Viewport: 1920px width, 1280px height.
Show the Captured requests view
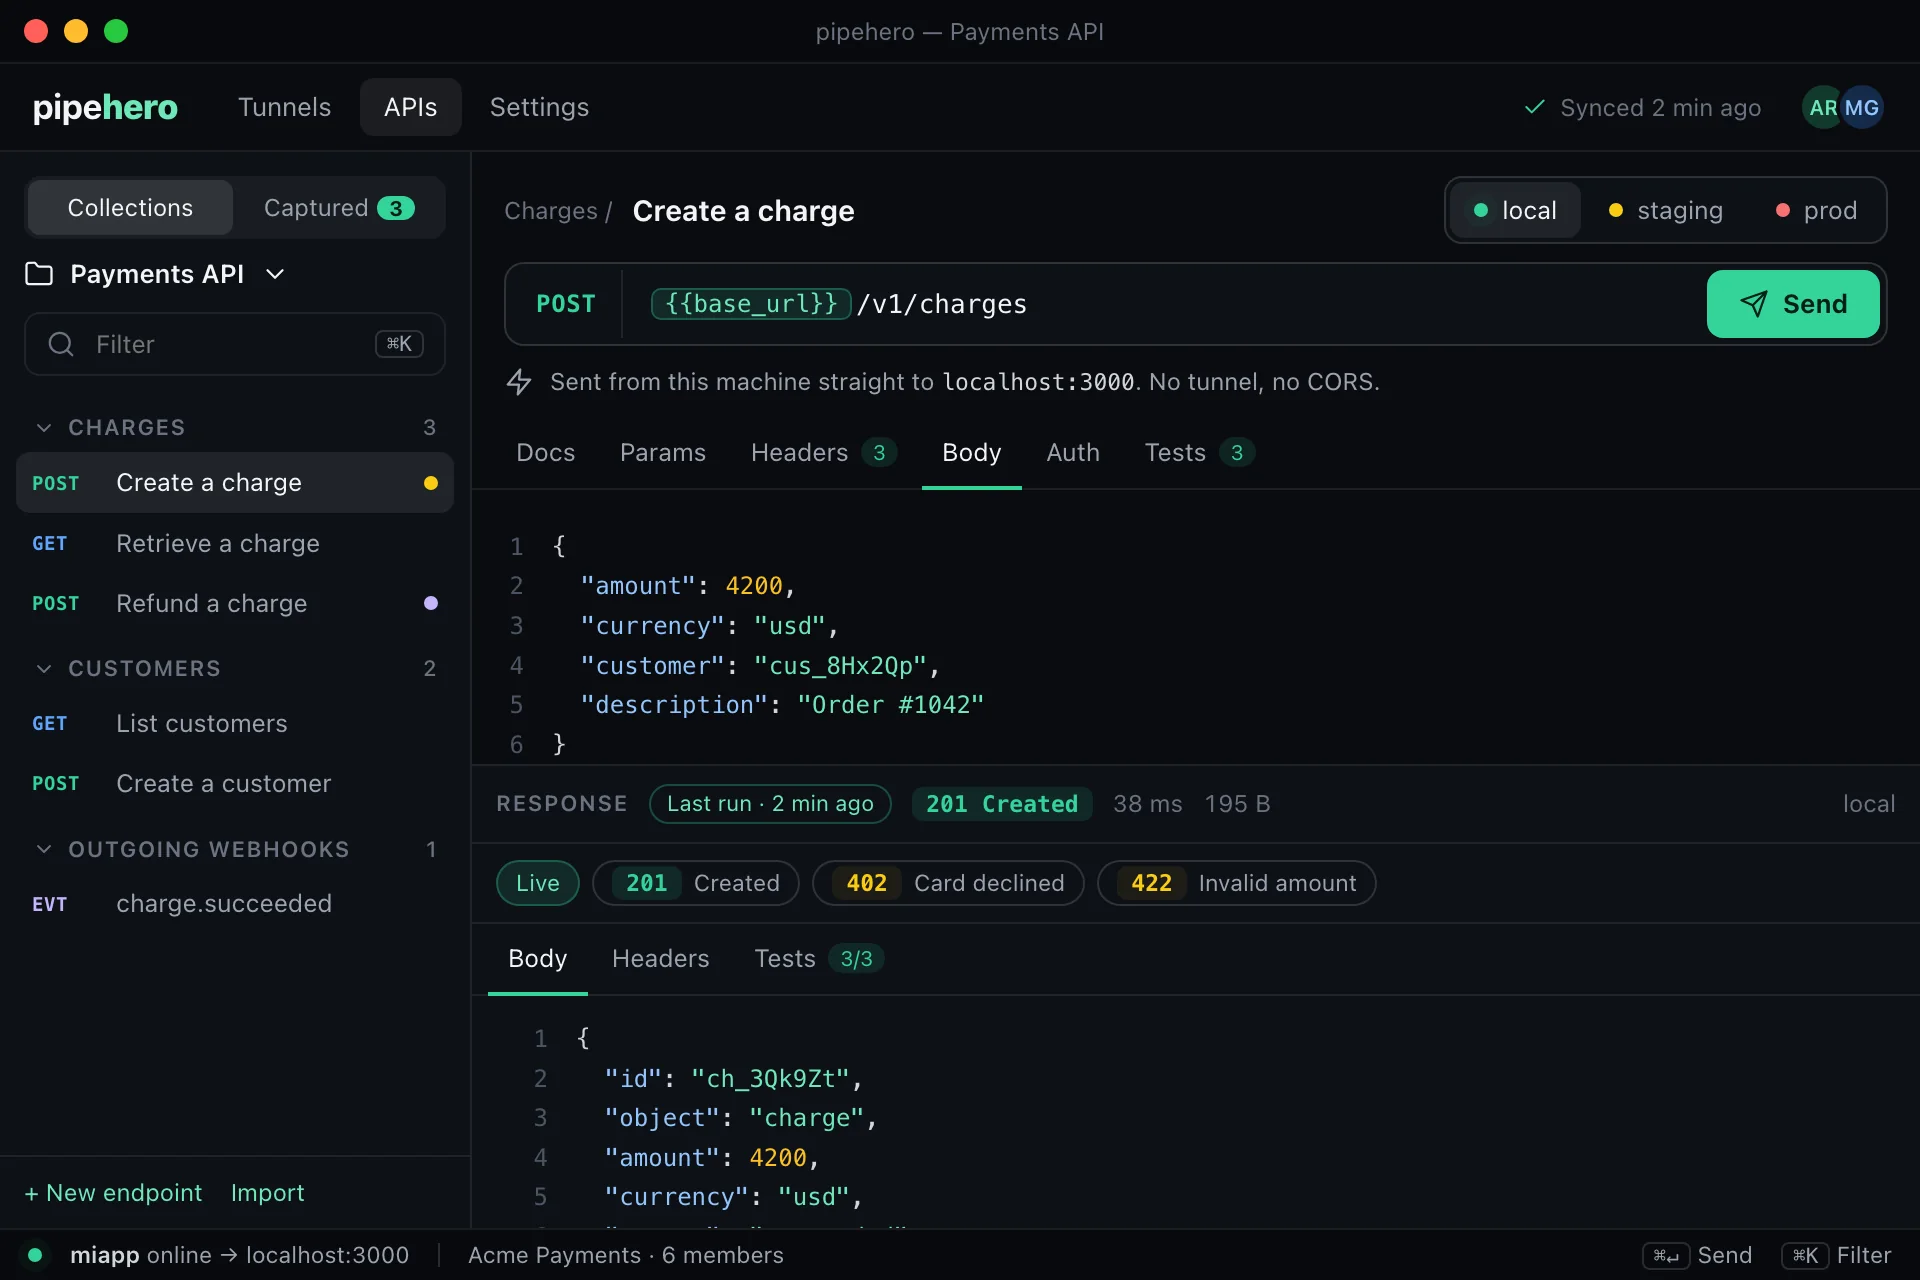[339, 208]
